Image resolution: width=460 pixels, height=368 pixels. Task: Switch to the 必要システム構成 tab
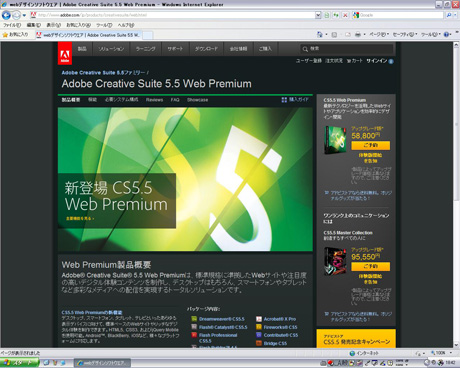tap(121, 100)
